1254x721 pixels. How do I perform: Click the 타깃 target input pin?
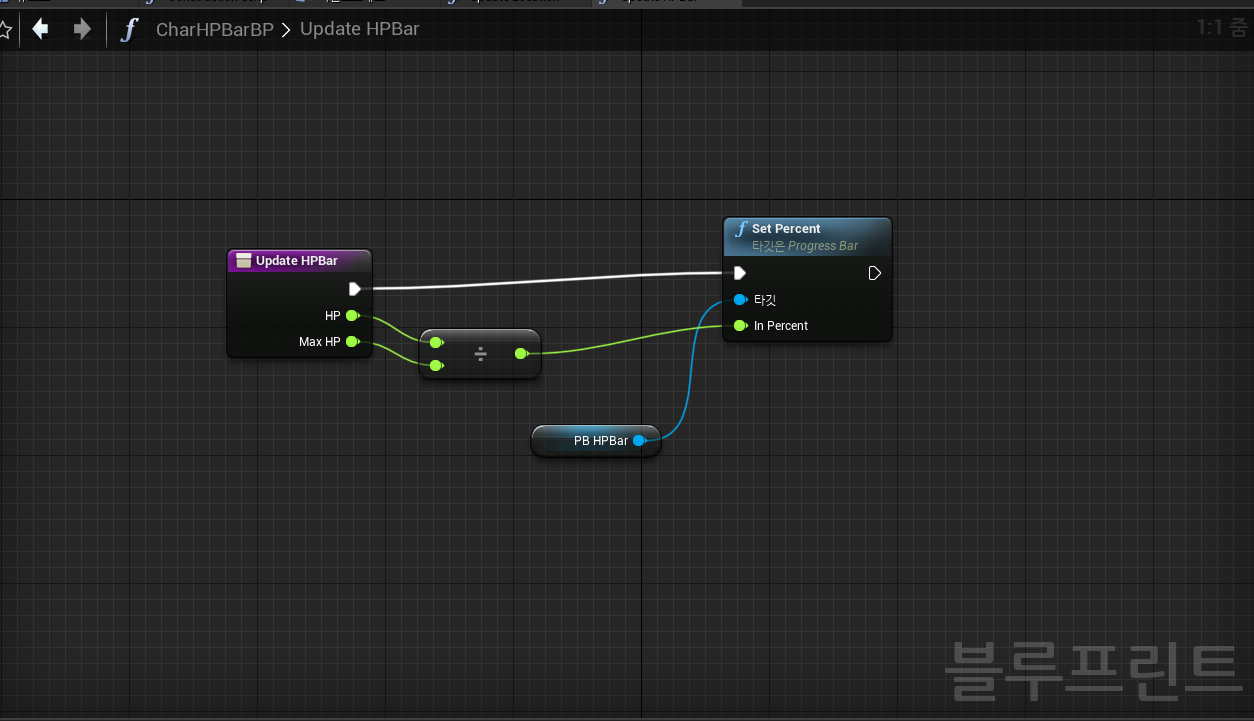739,300
